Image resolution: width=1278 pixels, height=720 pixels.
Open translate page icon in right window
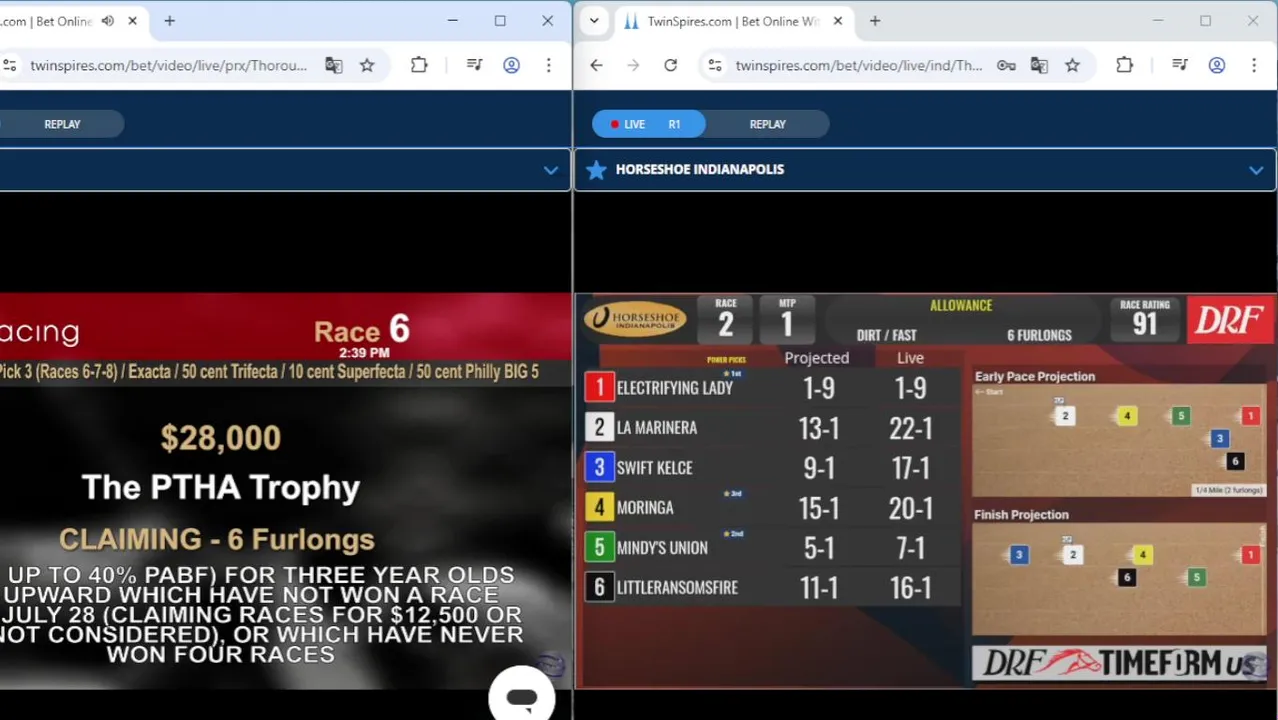(x=1039, y=66)
